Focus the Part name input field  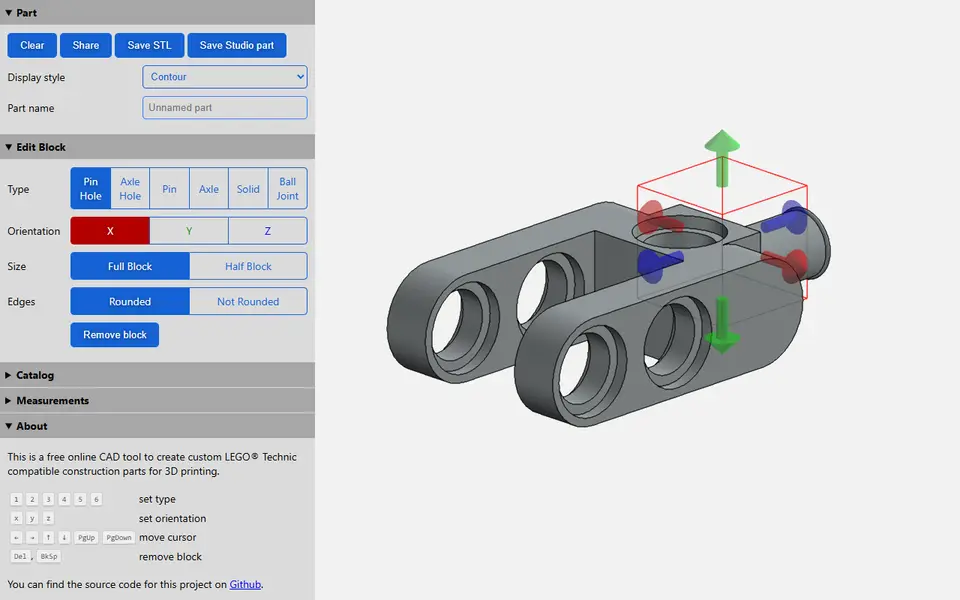(x=225, y=107)
